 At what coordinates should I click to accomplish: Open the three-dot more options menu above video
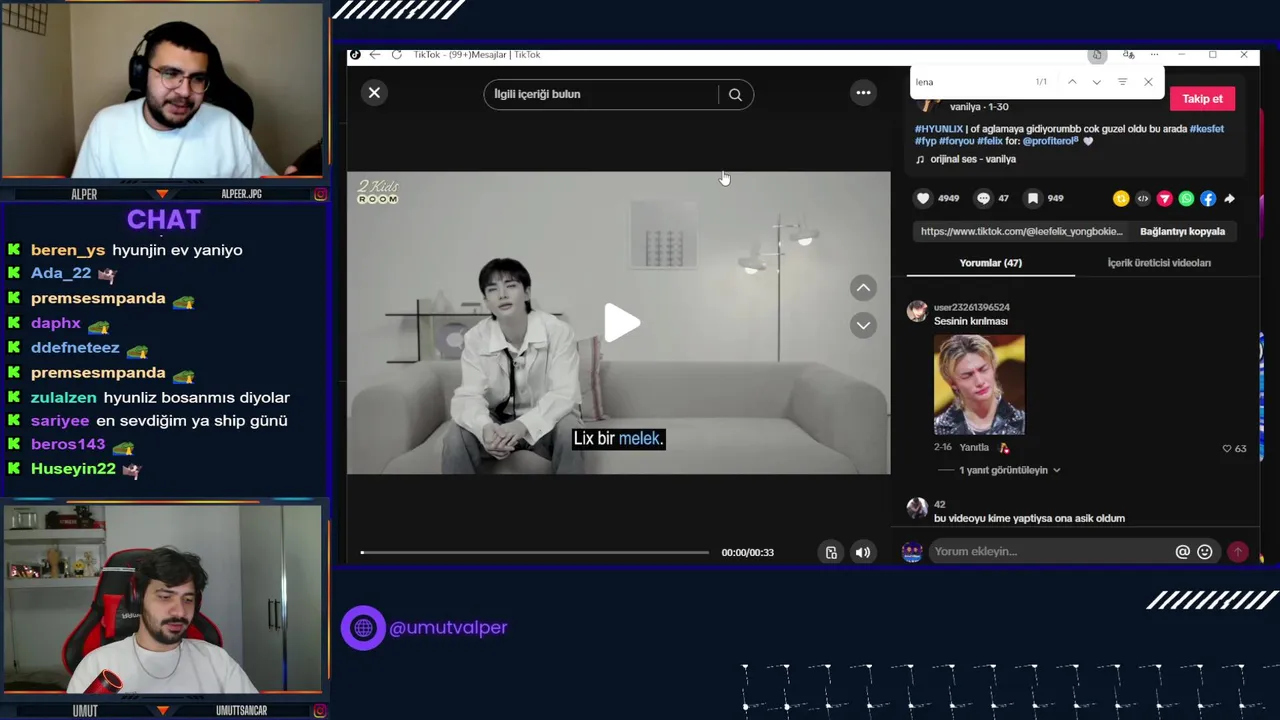[x=863, y=93]
